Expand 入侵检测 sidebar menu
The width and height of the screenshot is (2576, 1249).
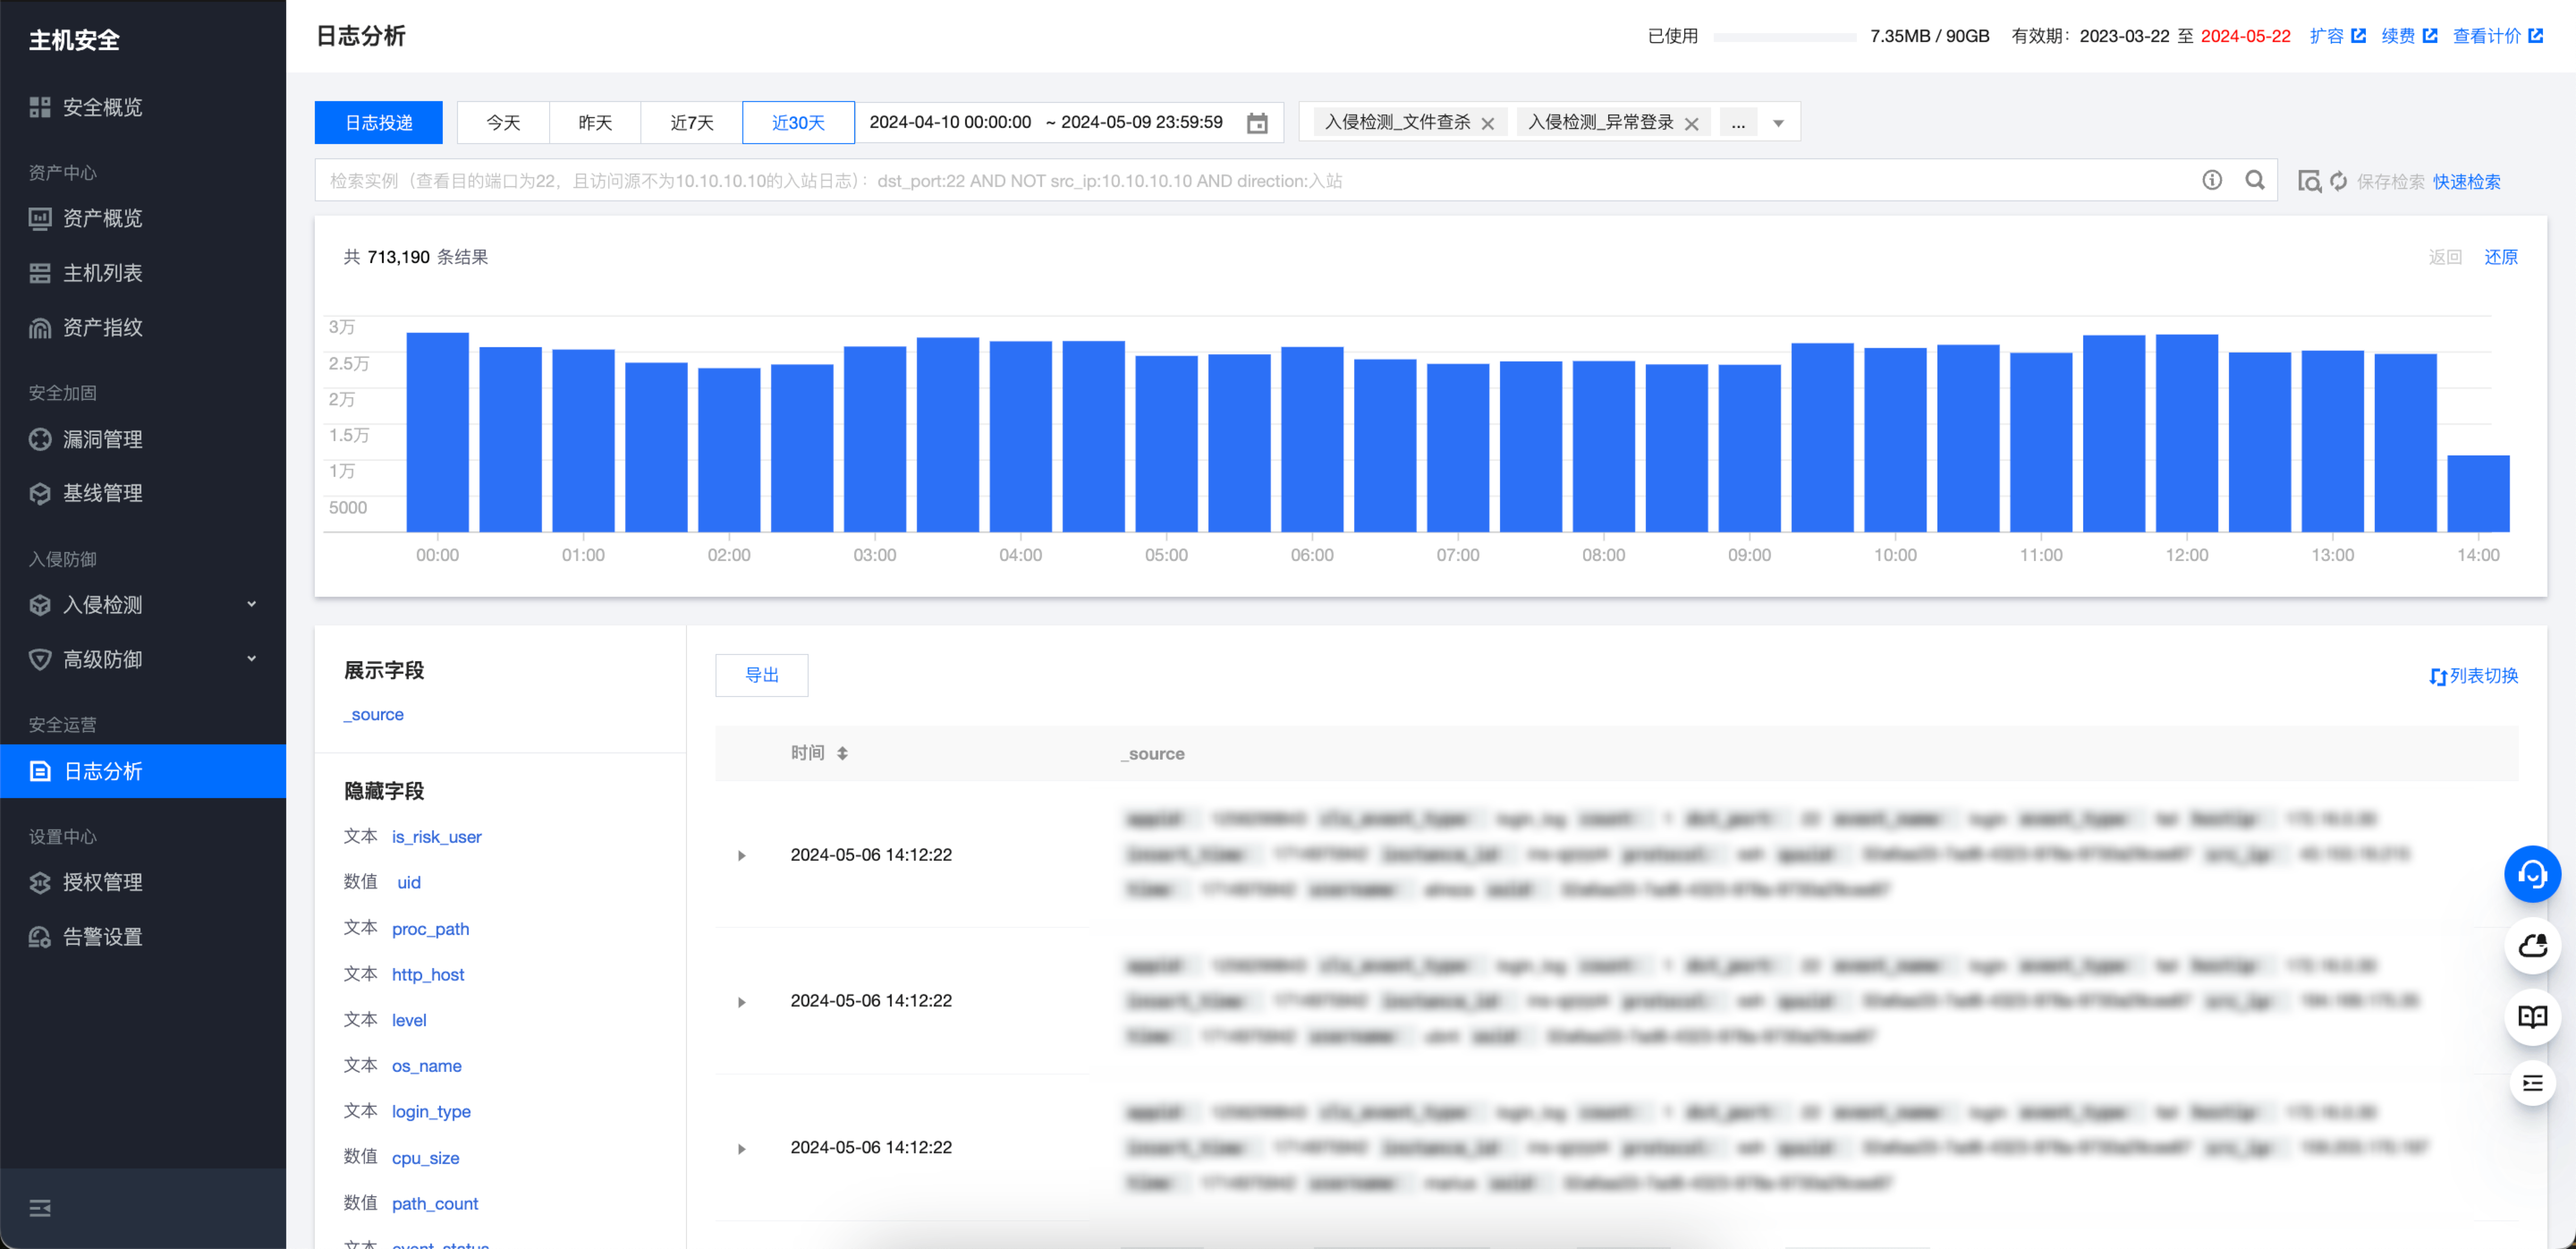pos(143,604)
